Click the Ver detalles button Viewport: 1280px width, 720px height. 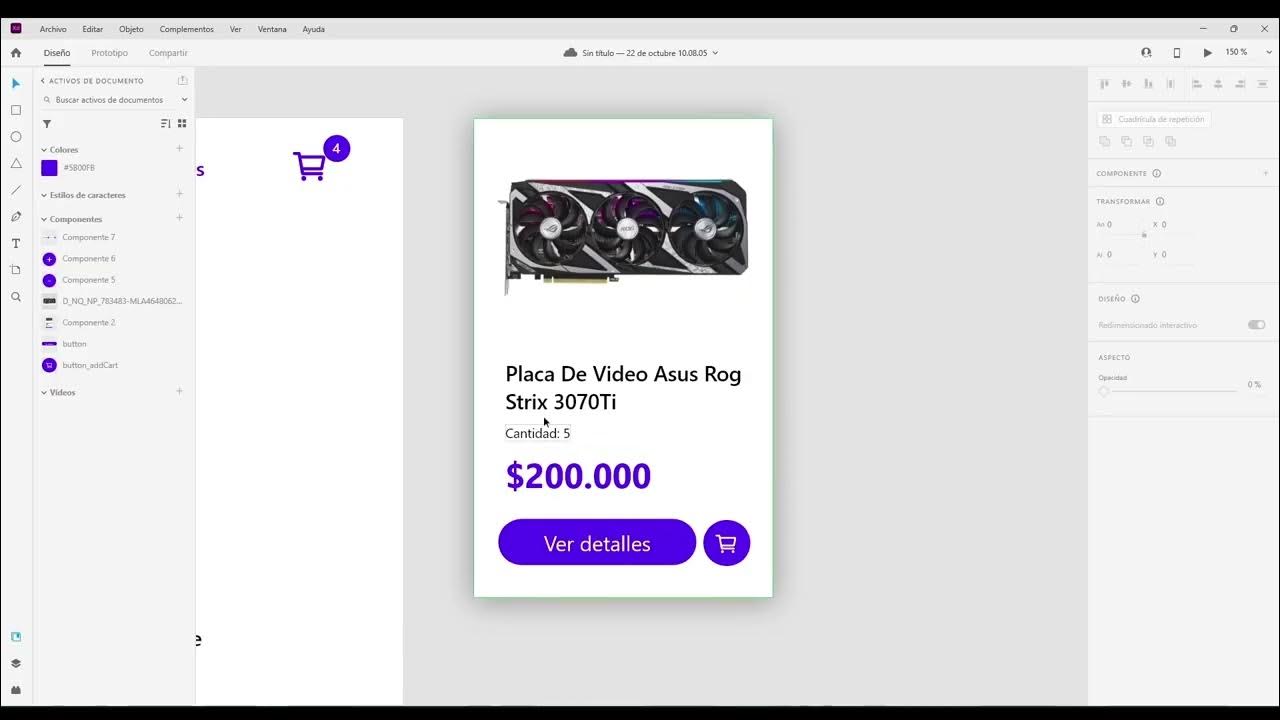(597, 542)
